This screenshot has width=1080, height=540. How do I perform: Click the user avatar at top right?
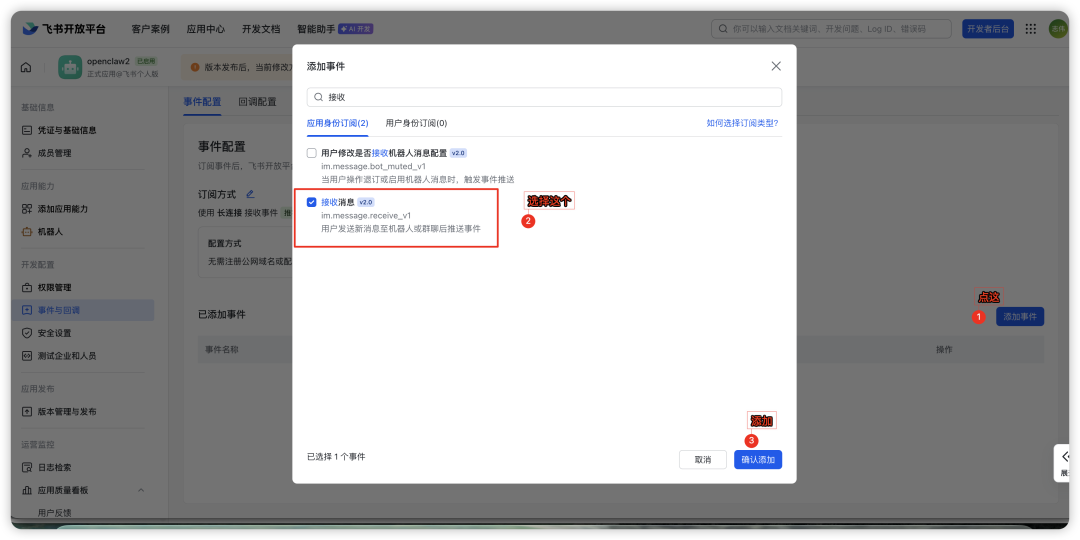point(1057,29)
